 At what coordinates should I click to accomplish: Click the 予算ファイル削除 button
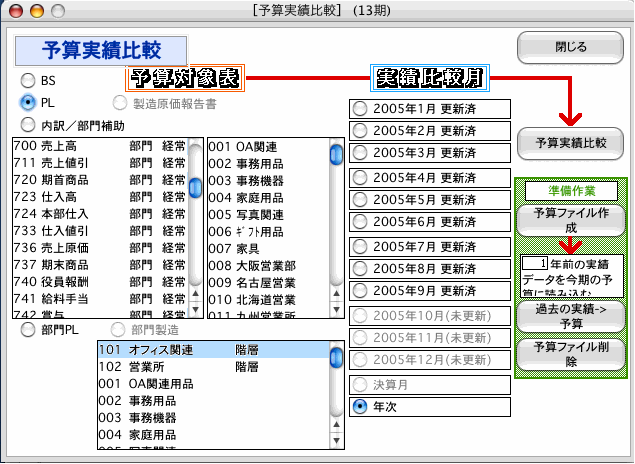pyautogui.click(x=570, y=354)
